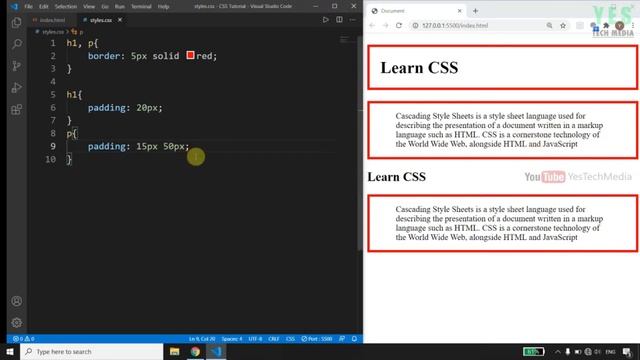Viewport: 640px width, 360px height.
Task: Click the CSS language mode indicator
Action: coord(290,339)
